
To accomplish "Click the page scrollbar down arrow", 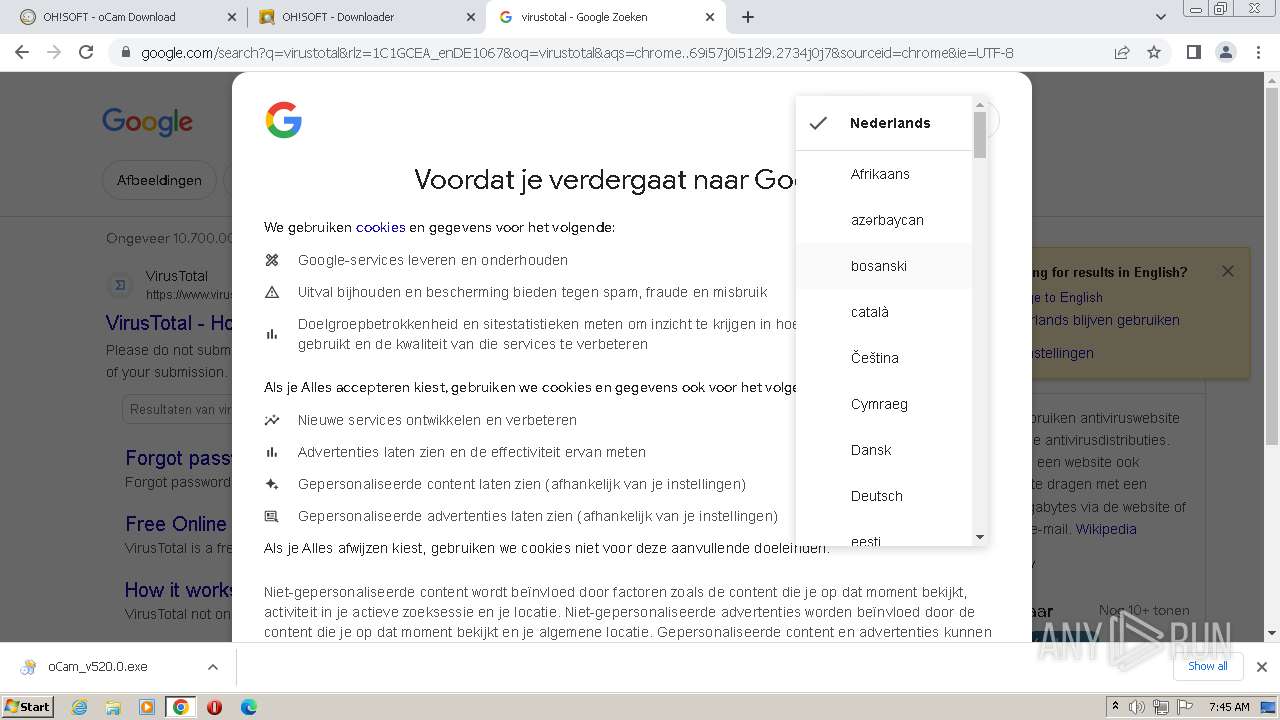I will tap(1272, 633).
